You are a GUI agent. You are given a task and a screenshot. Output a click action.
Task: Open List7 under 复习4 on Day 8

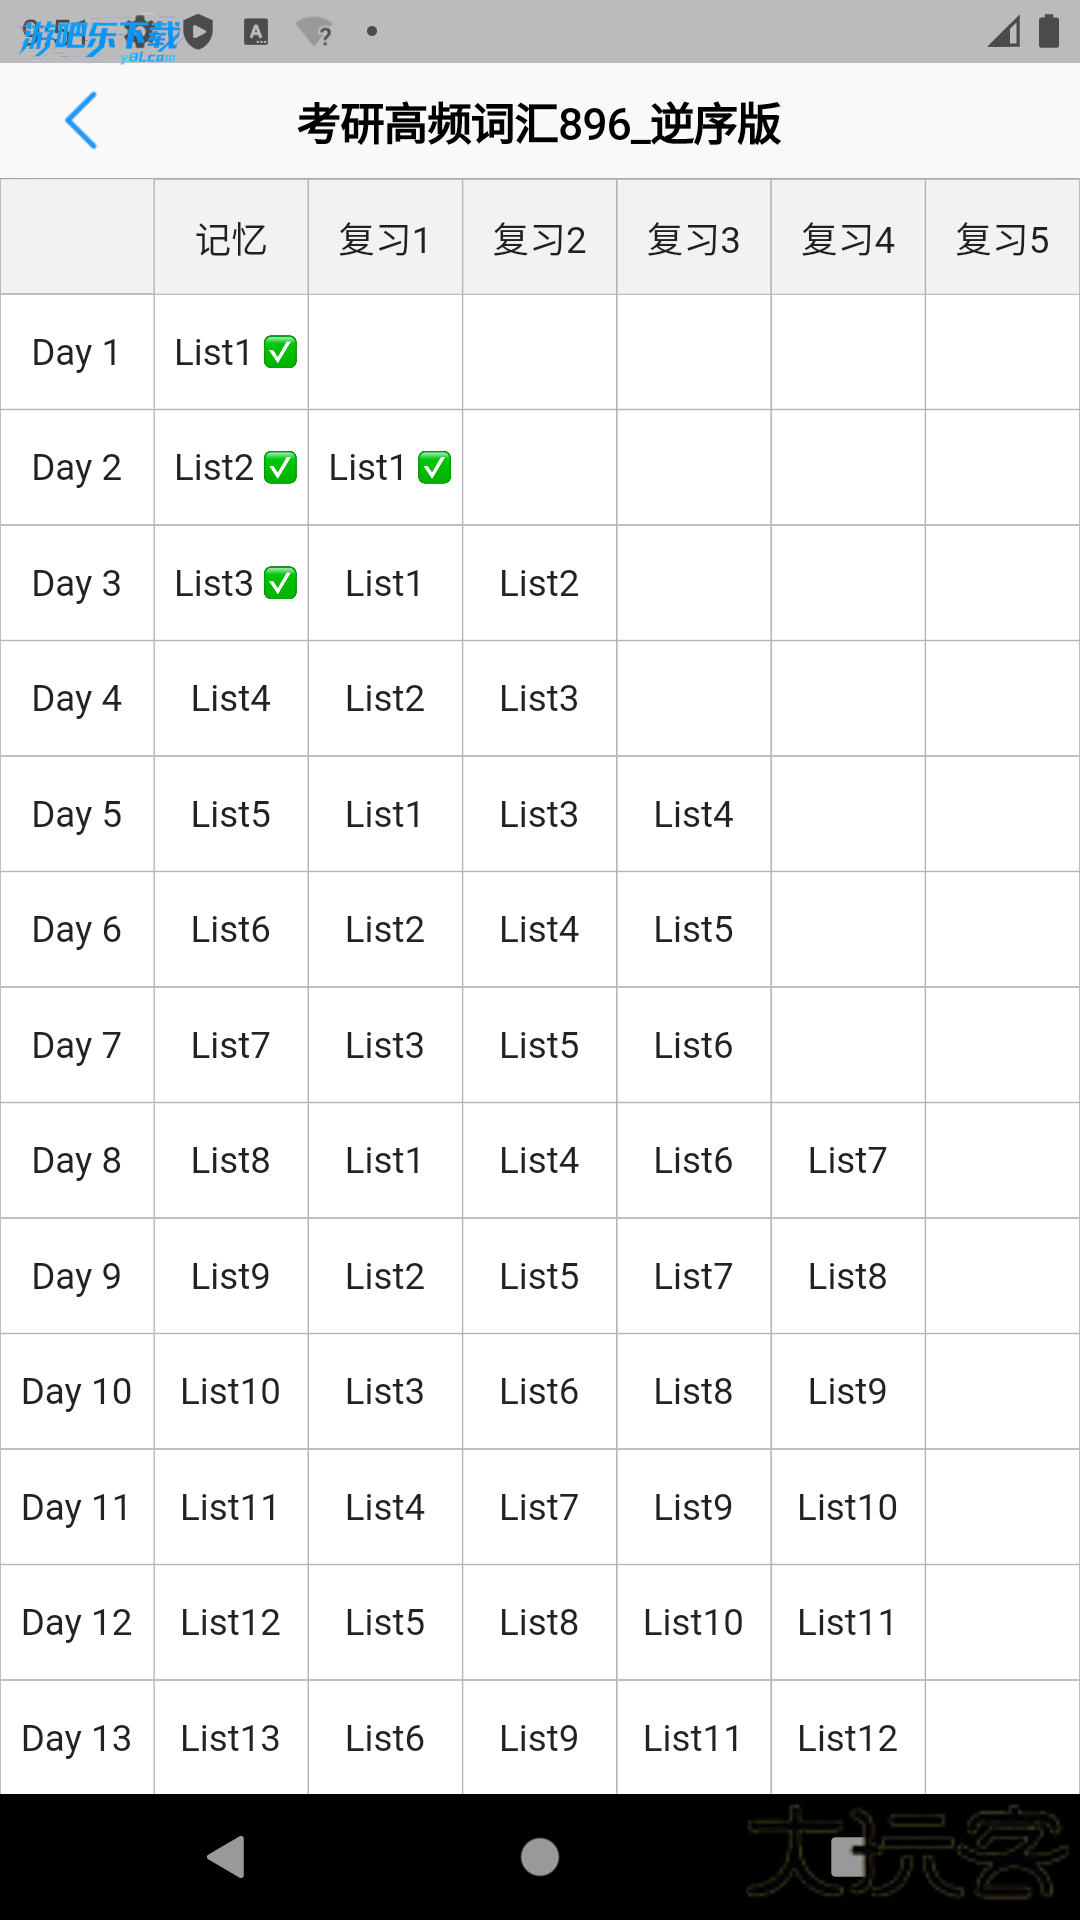[x=847, y=1160]
